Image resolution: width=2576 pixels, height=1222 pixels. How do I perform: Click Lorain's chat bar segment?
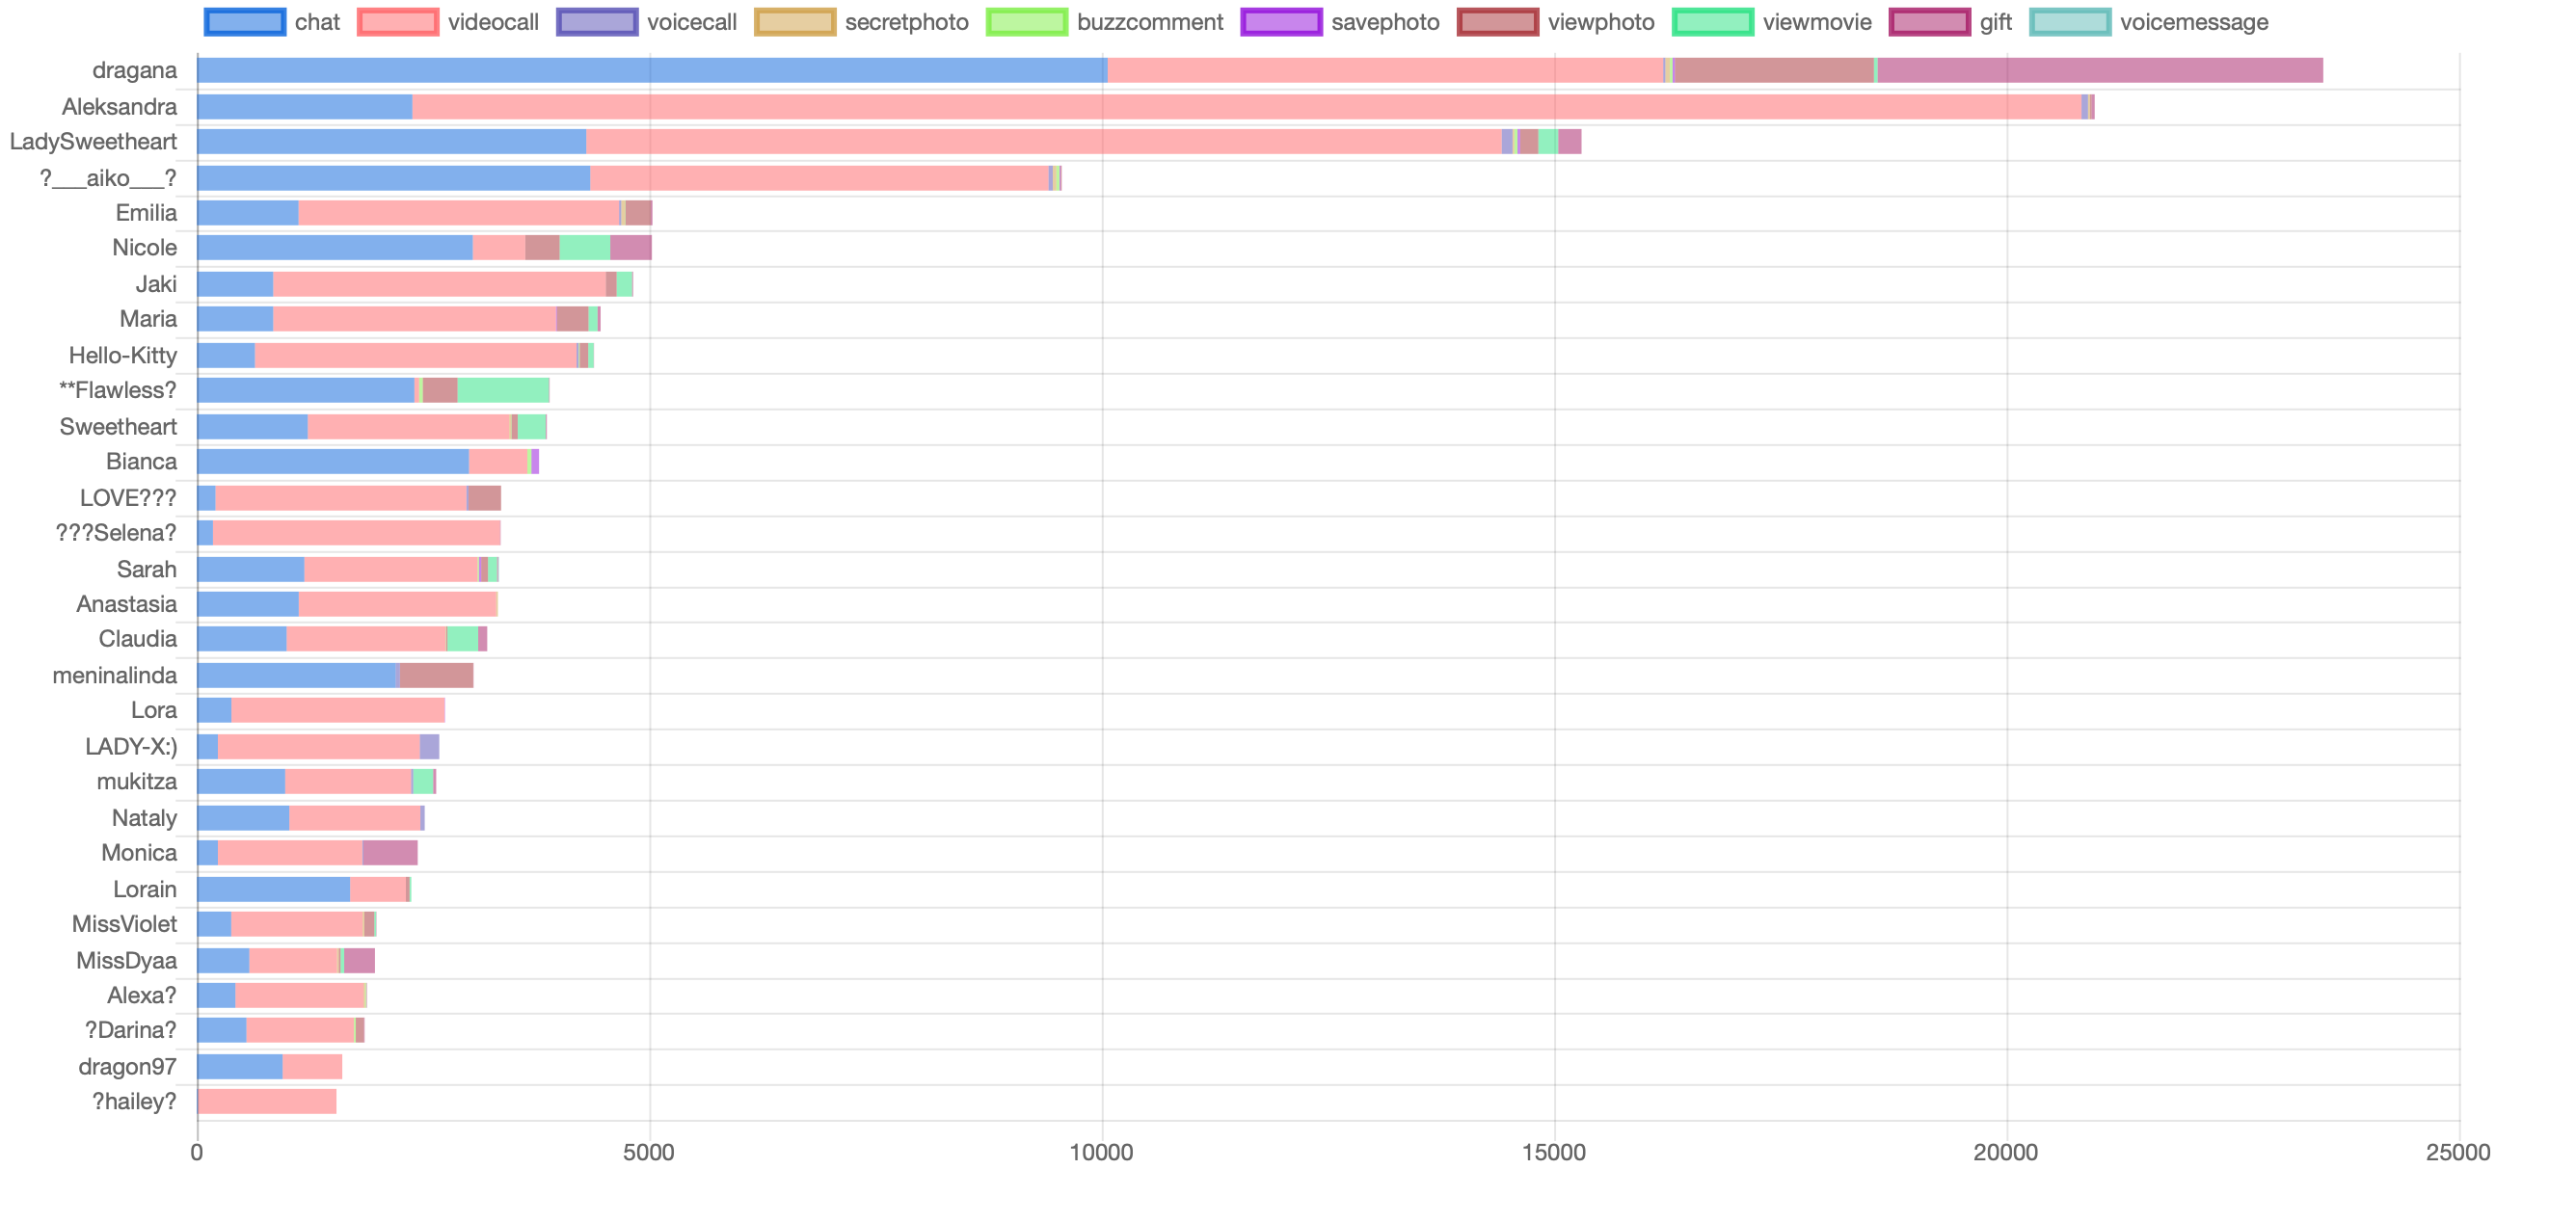tap(274, 889)
